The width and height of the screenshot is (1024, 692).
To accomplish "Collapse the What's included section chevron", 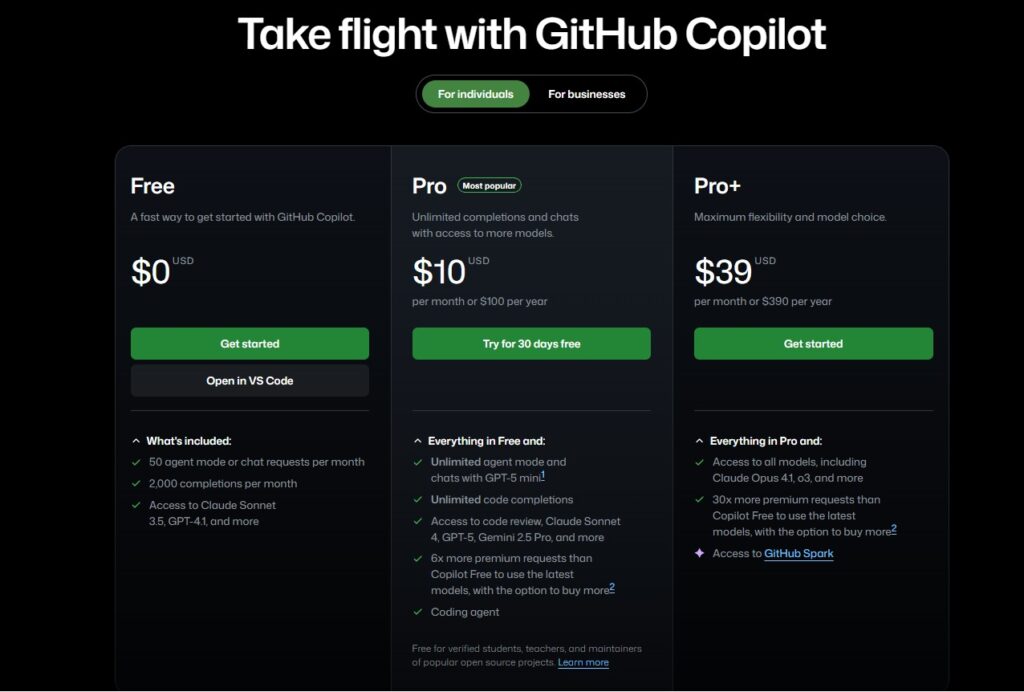I will coord(136,441).
